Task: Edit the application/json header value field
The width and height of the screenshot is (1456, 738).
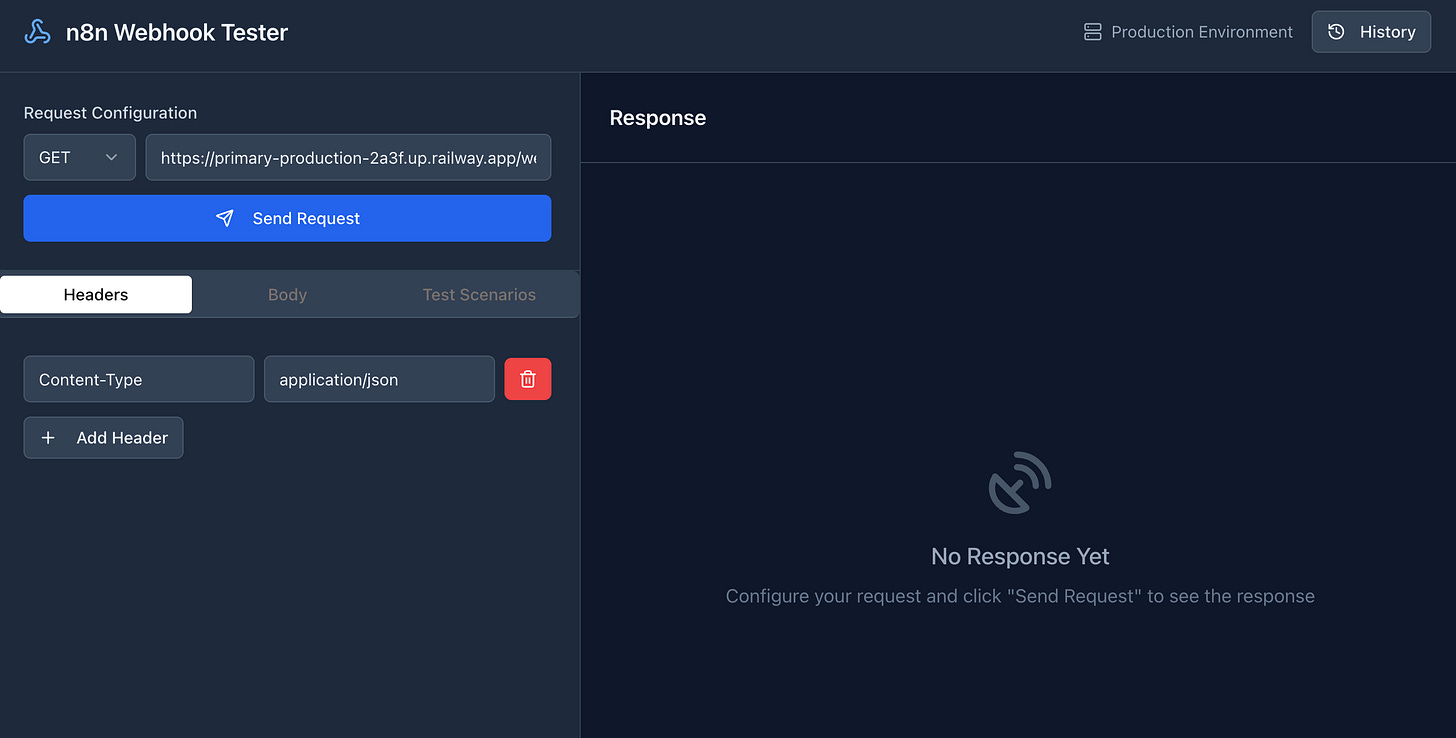Action: [379, 380]
